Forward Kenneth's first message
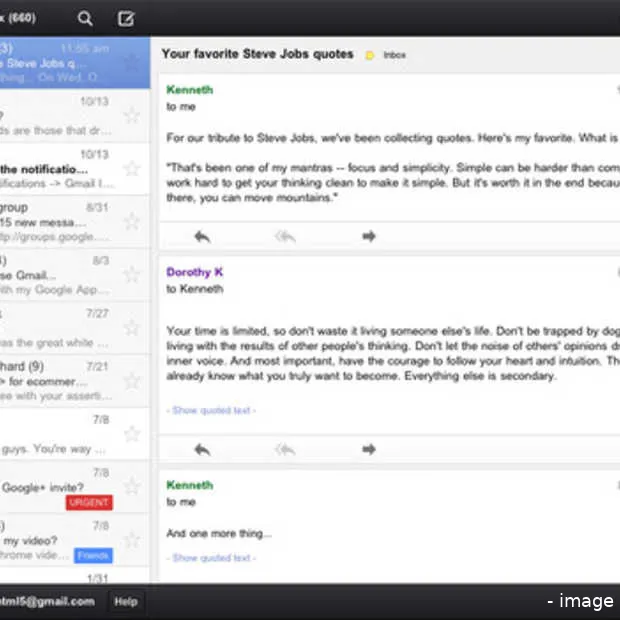The height and width of the screenshot is (620, 620). coord(369,236)
